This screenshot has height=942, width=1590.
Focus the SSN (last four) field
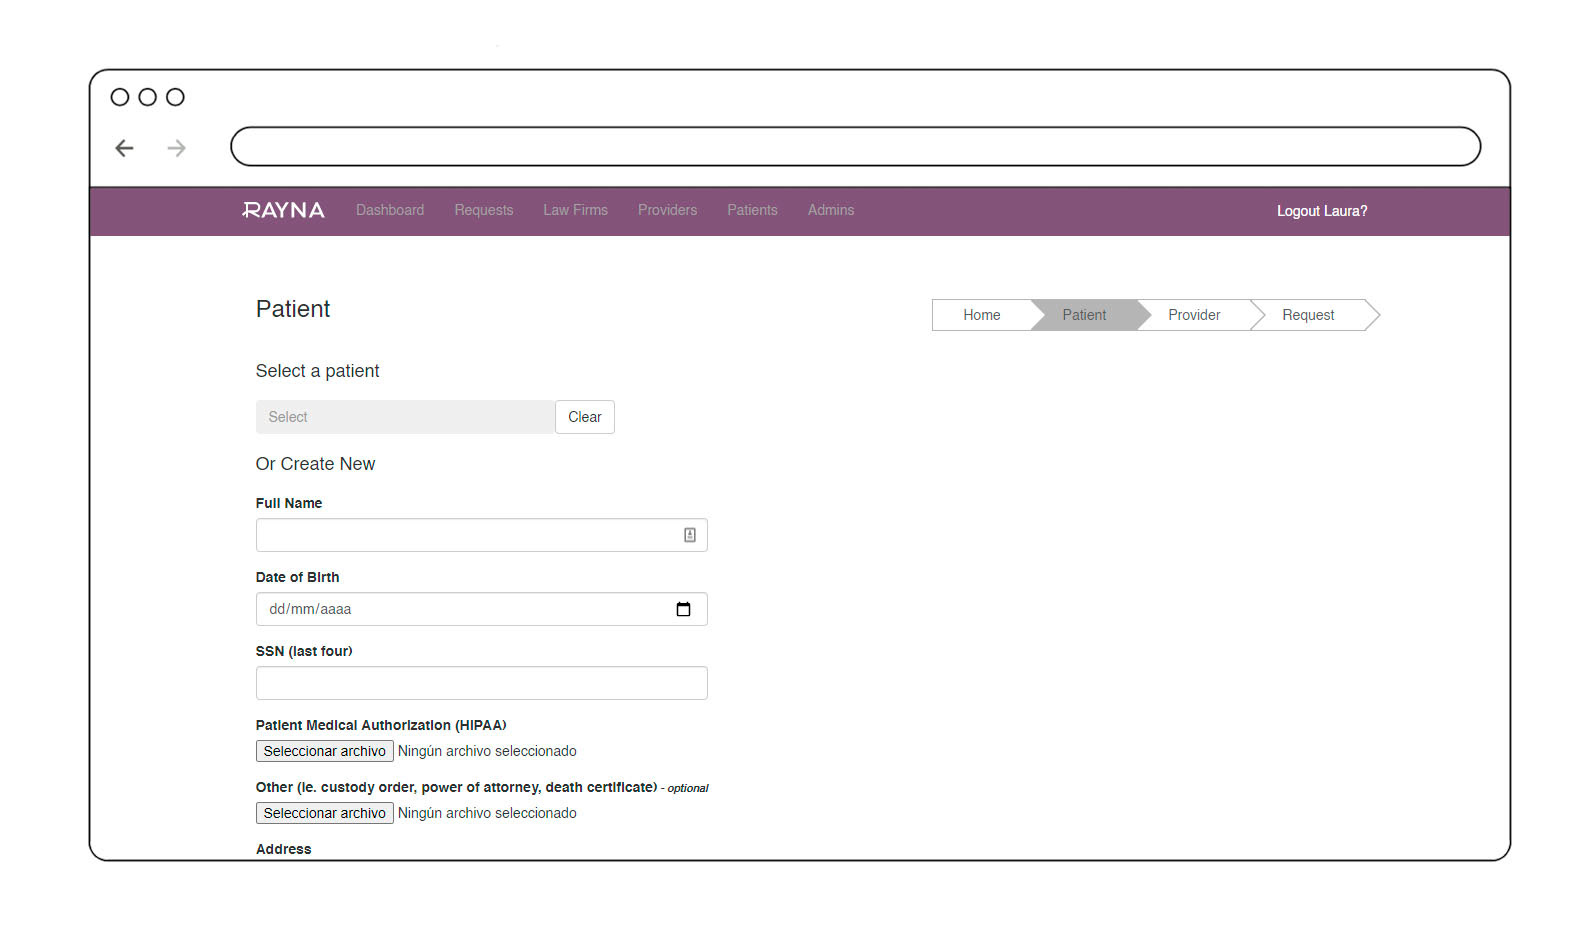(x=482, y=683)
